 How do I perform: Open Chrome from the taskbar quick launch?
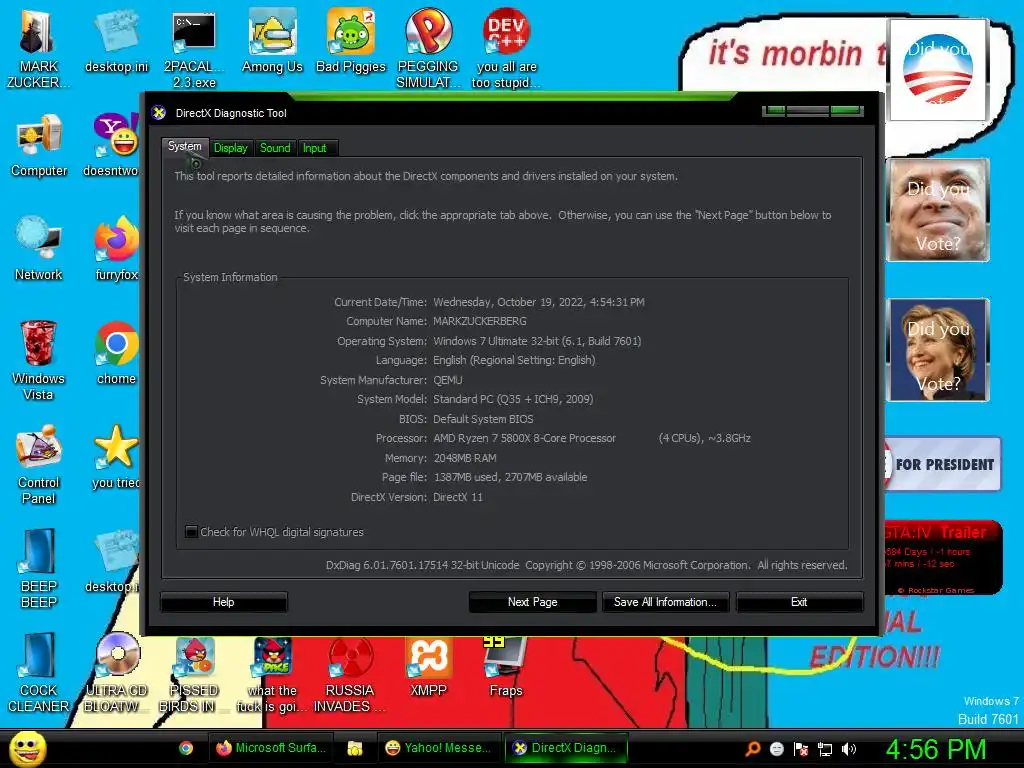[x=186, y=748]
